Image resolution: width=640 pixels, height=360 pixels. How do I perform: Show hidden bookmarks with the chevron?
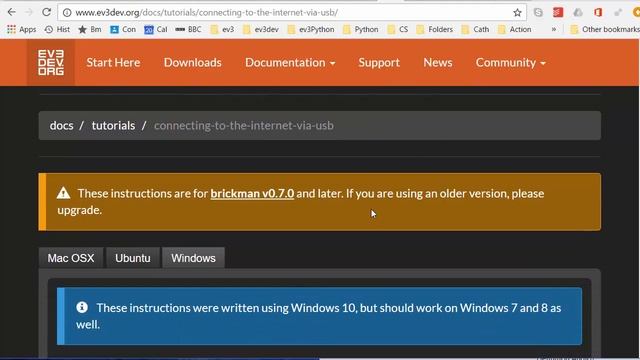(553, 29)
